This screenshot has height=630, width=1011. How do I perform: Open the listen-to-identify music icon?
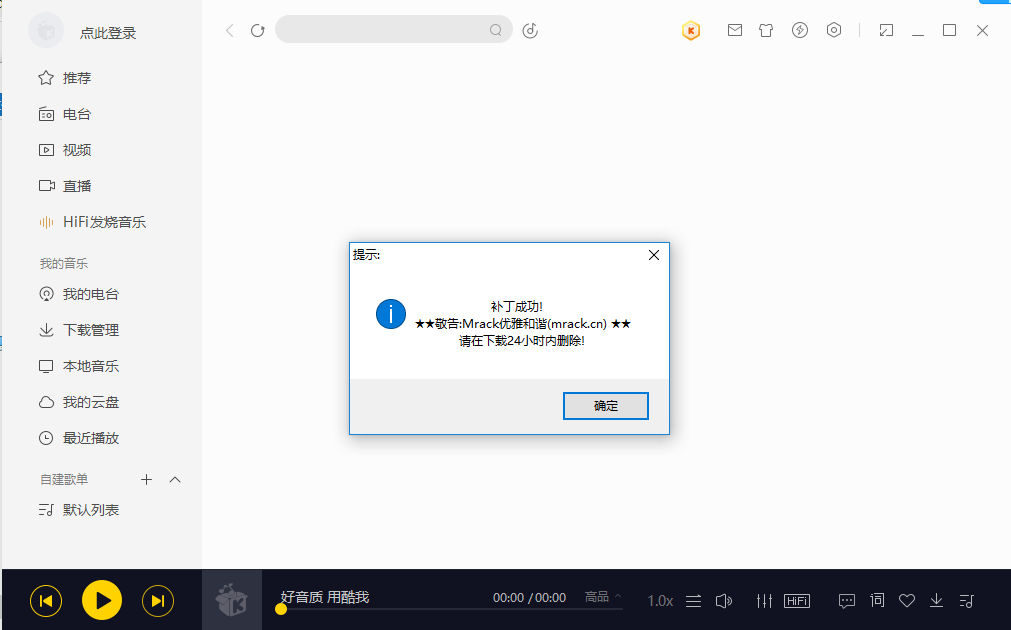click(530, 30)
